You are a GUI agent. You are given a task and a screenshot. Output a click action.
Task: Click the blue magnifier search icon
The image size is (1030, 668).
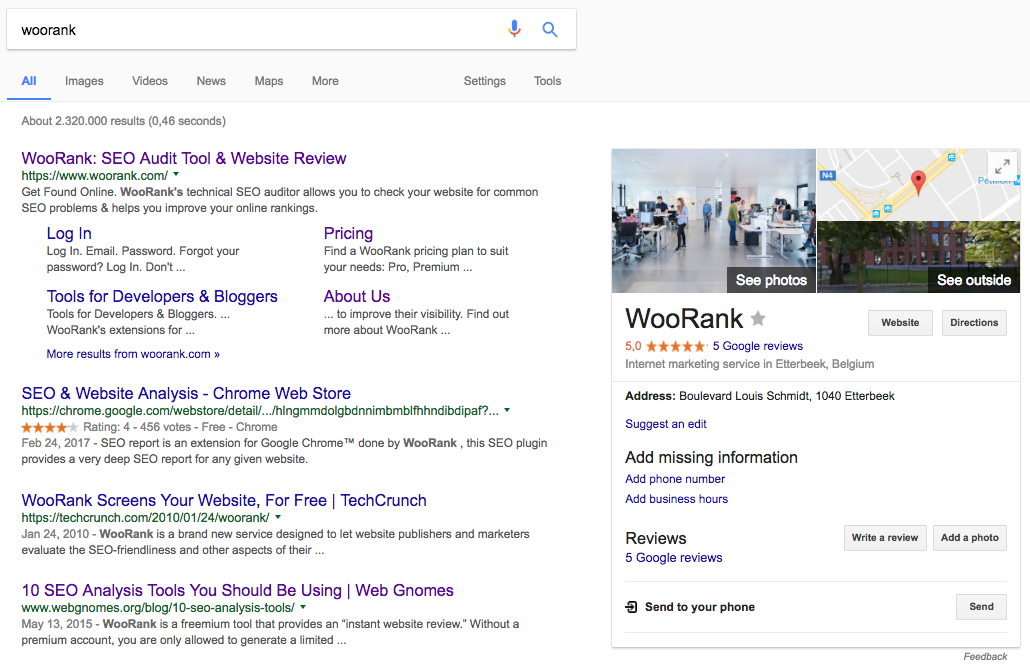550,30
